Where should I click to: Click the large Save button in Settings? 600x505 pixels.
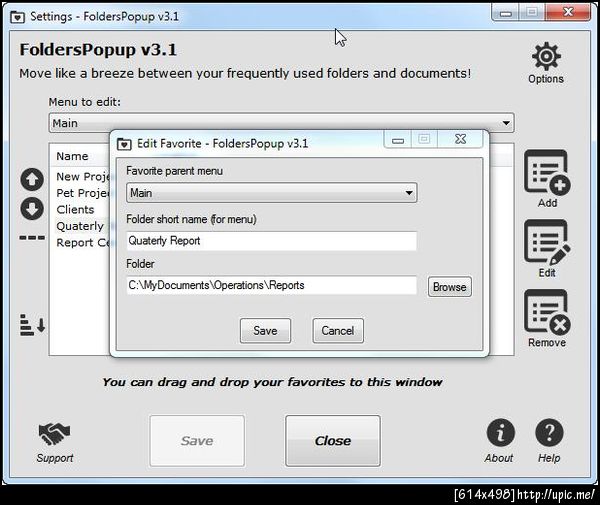point(197,441)
